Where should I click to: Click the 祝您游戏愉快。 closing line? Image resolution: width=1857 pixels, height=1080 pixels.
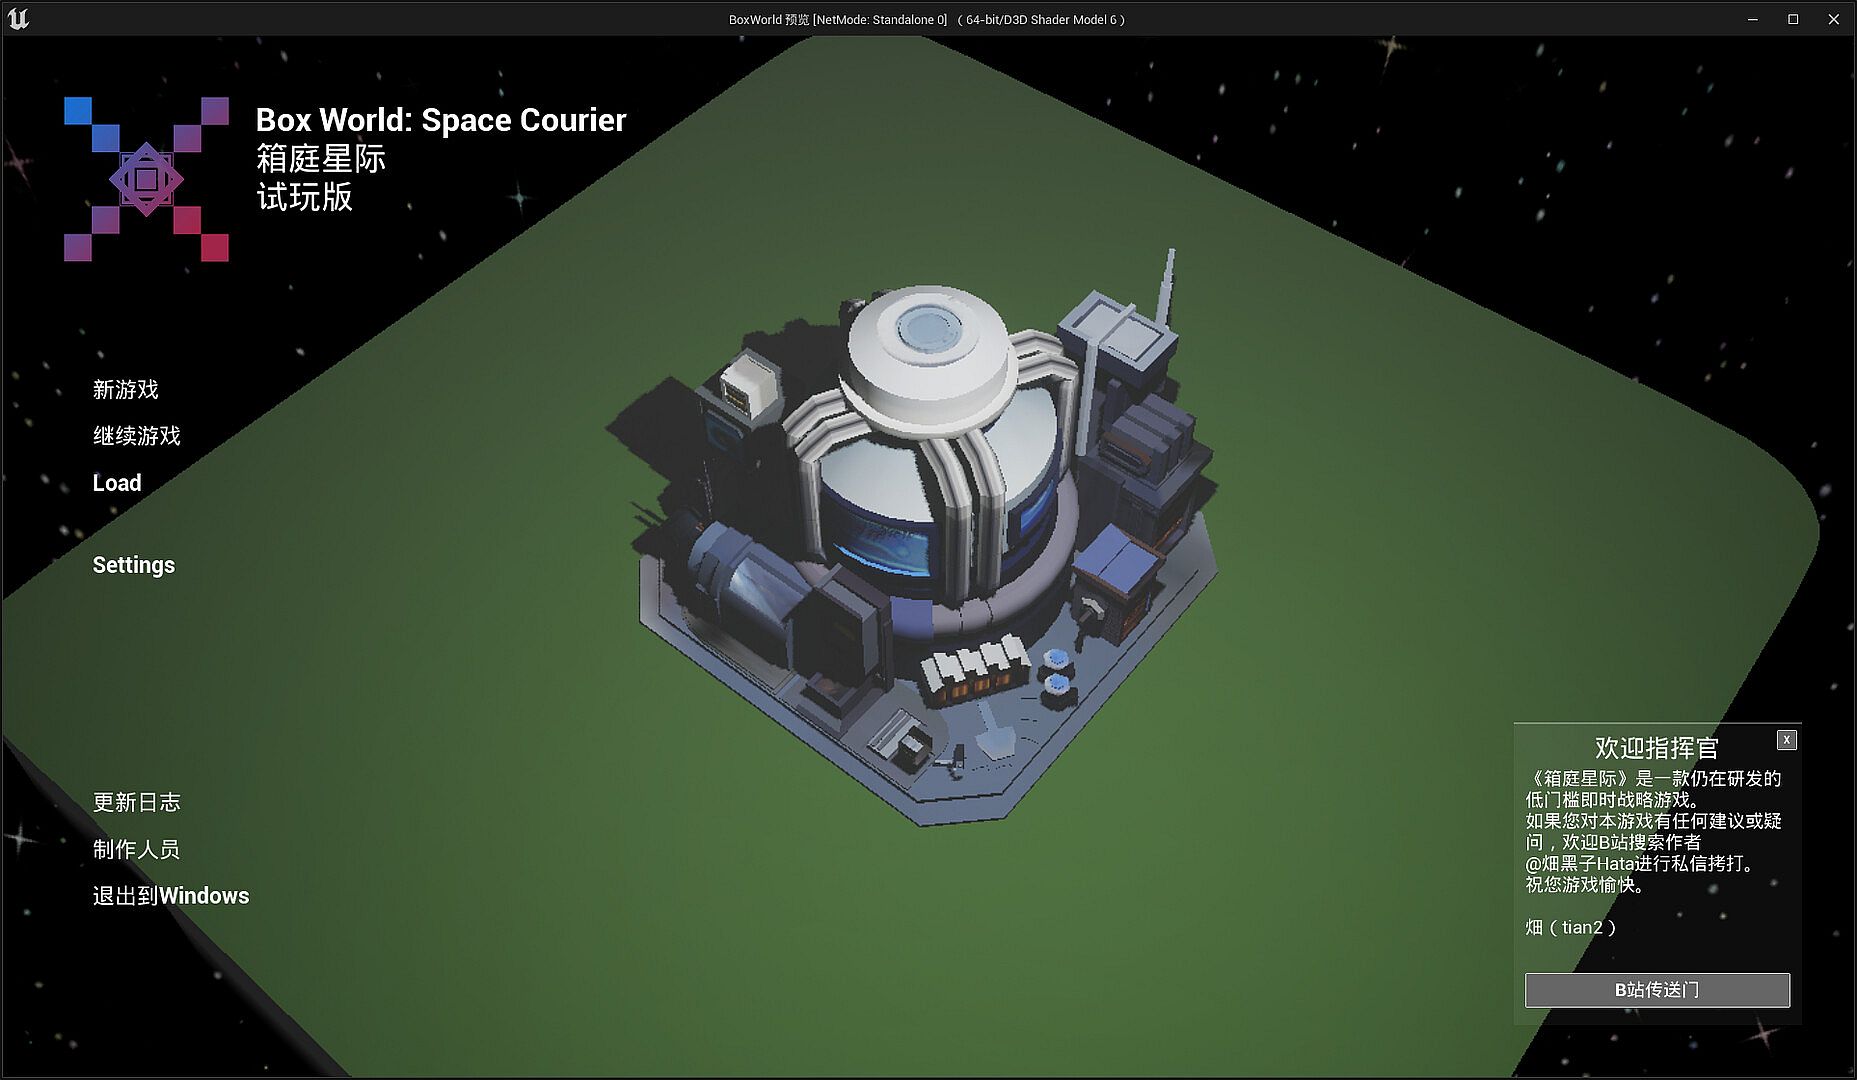click(1585, 884)
